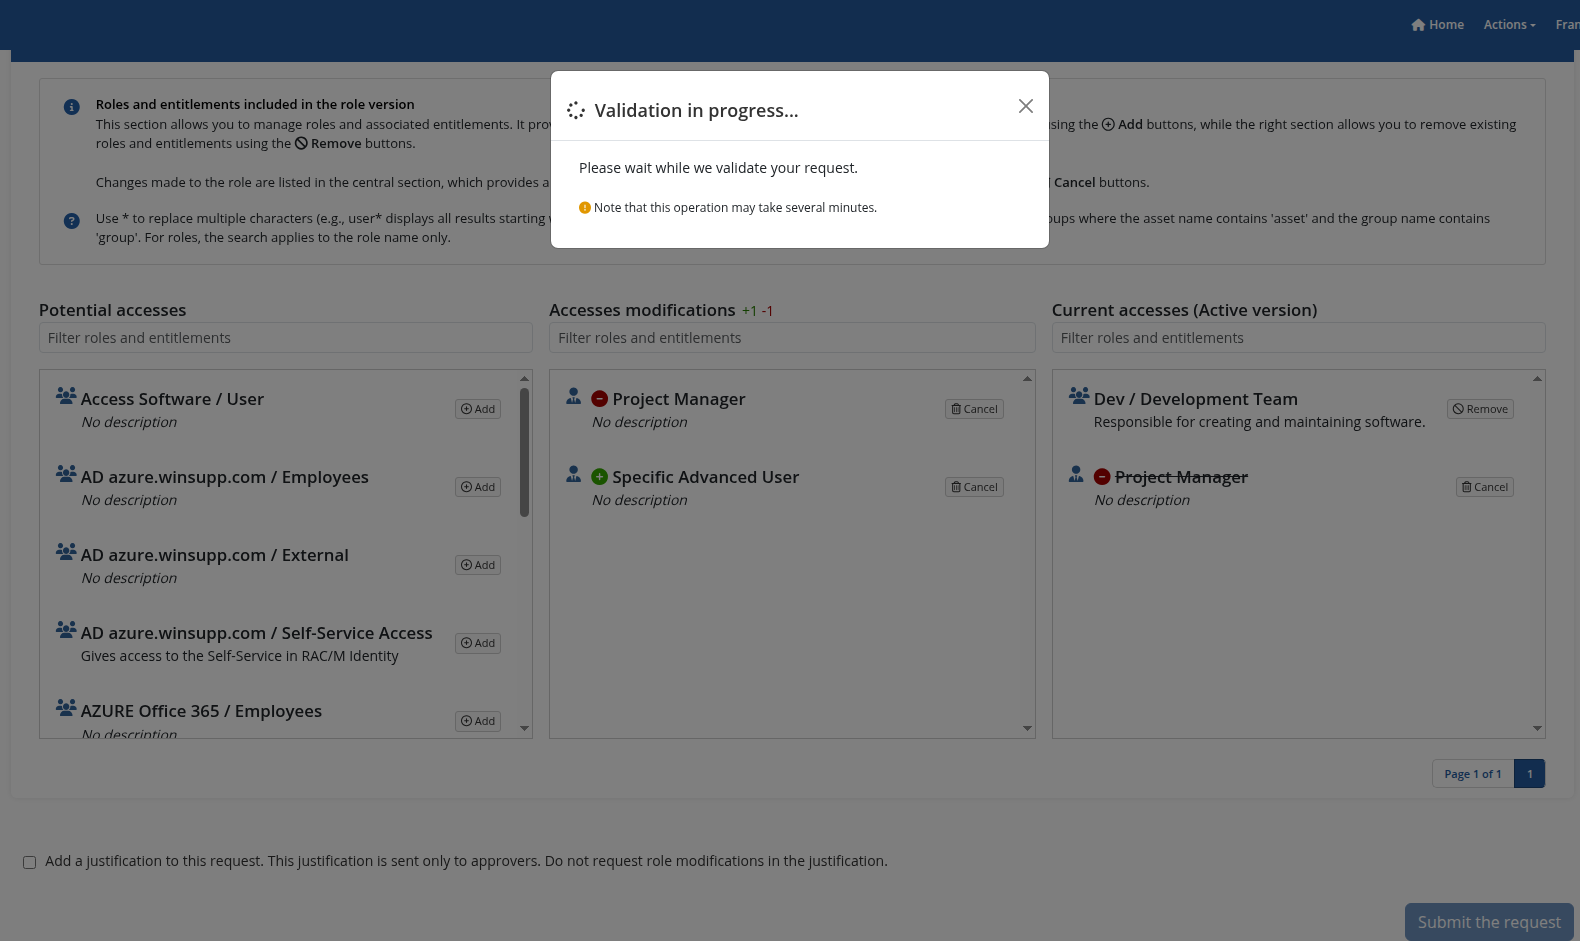This screenshot has height=941, width=1580.
Task: Close the Validation in progress dialog
Action: [x=1025, y=106]
